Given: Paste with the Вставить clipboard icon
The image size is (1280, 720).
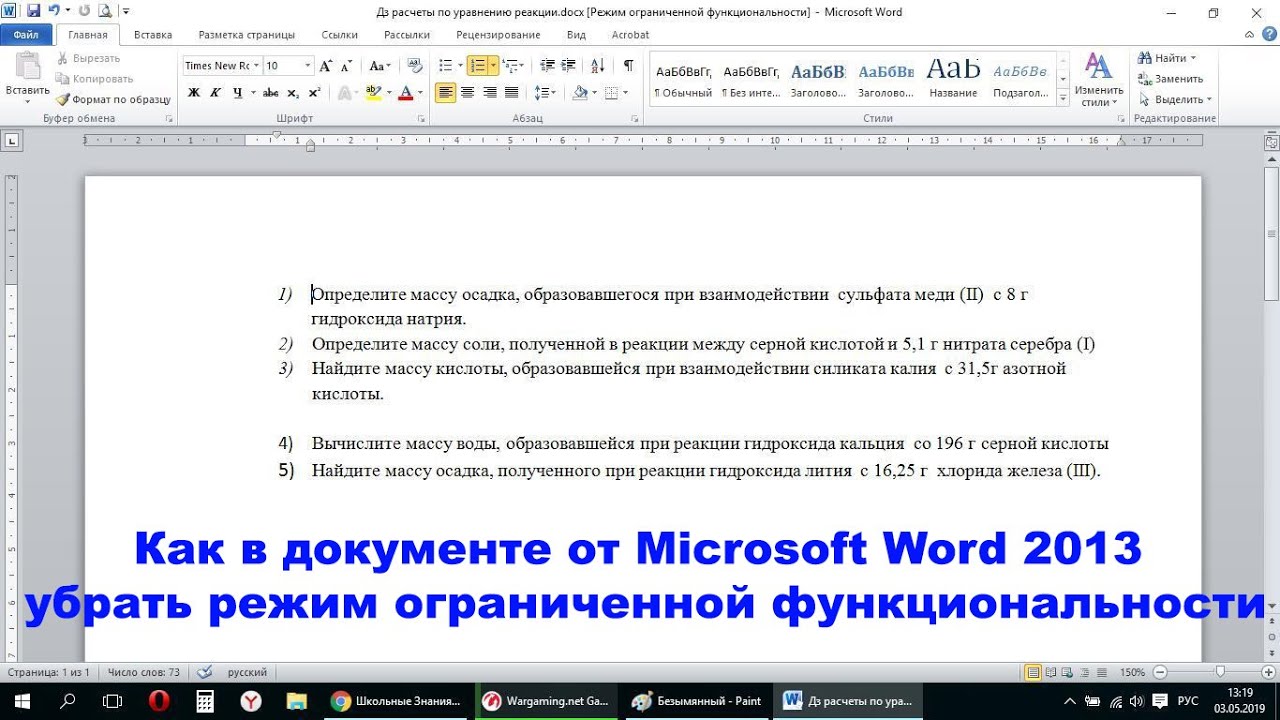Looking at the screenshot, I should (27, 76).
